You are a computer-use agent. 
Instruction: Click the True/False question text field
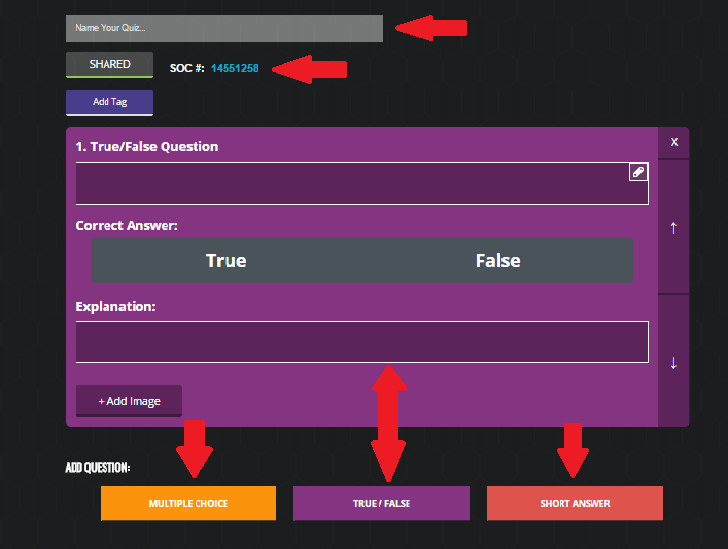(350, 185)
